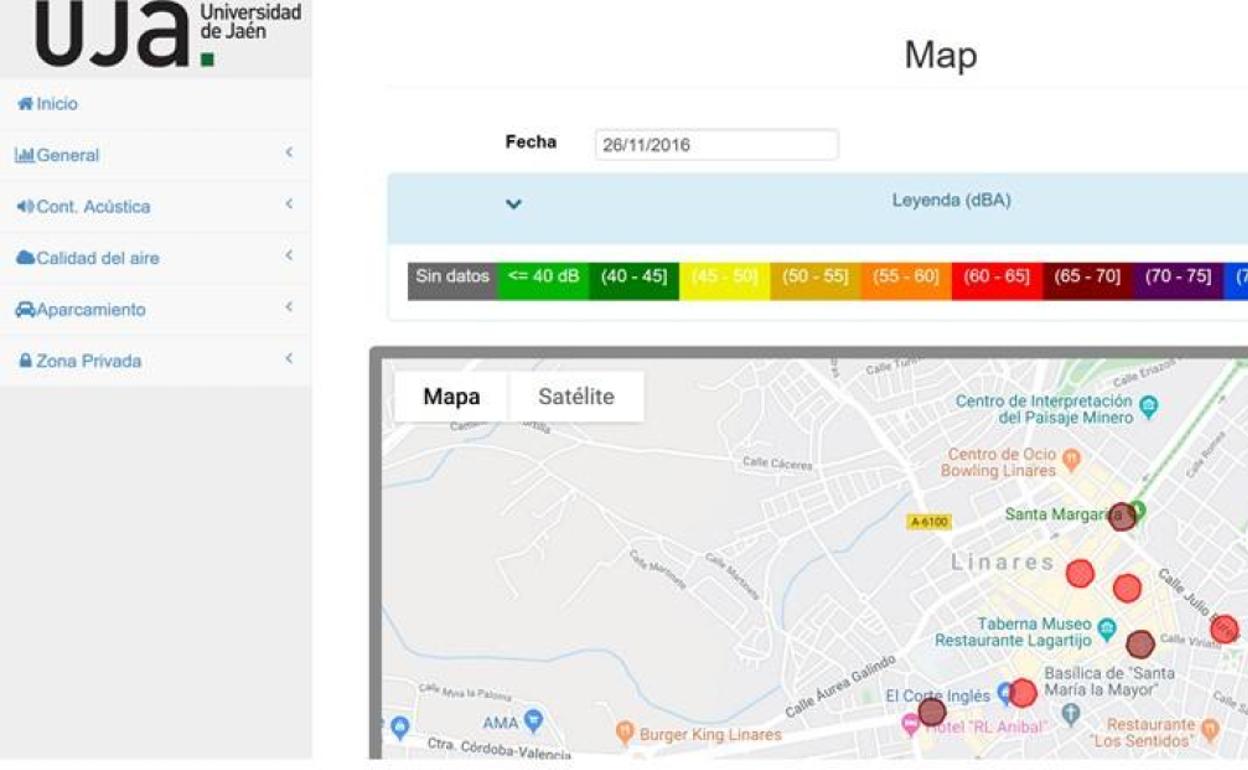The height and width of the screenshot is (770, 1248).
Task: Expand the Aparcamiento submenu arrow
Action: (288, 308)
